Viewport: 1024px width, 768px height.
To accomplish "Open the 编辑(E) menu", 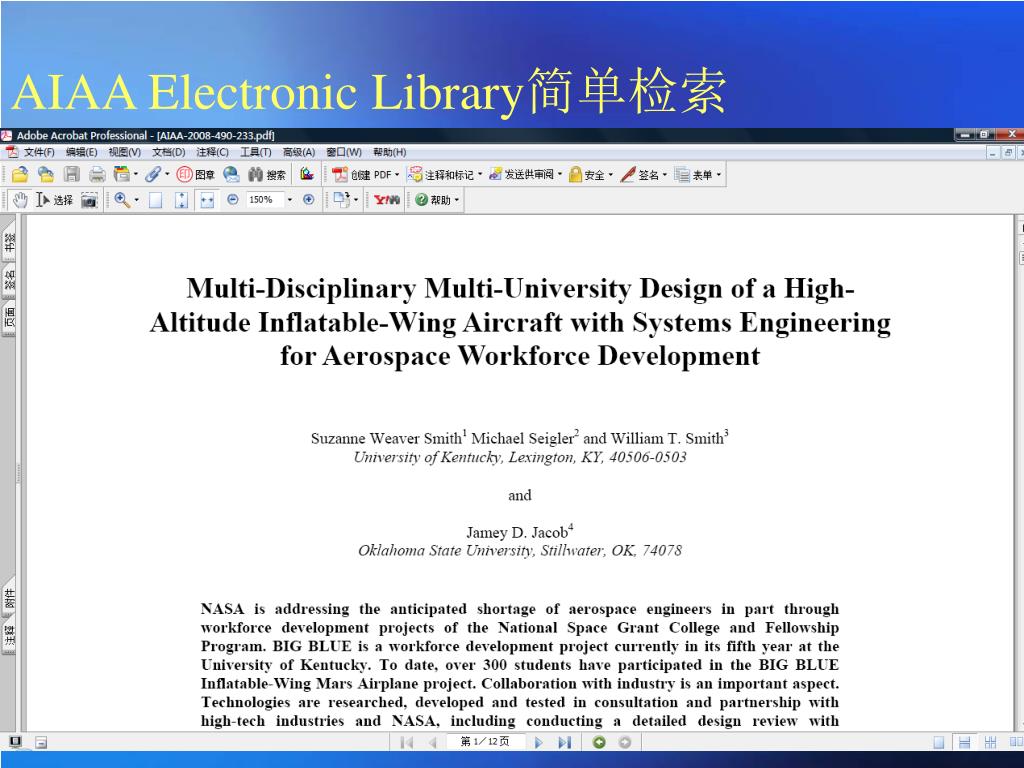I will point(82,152).
